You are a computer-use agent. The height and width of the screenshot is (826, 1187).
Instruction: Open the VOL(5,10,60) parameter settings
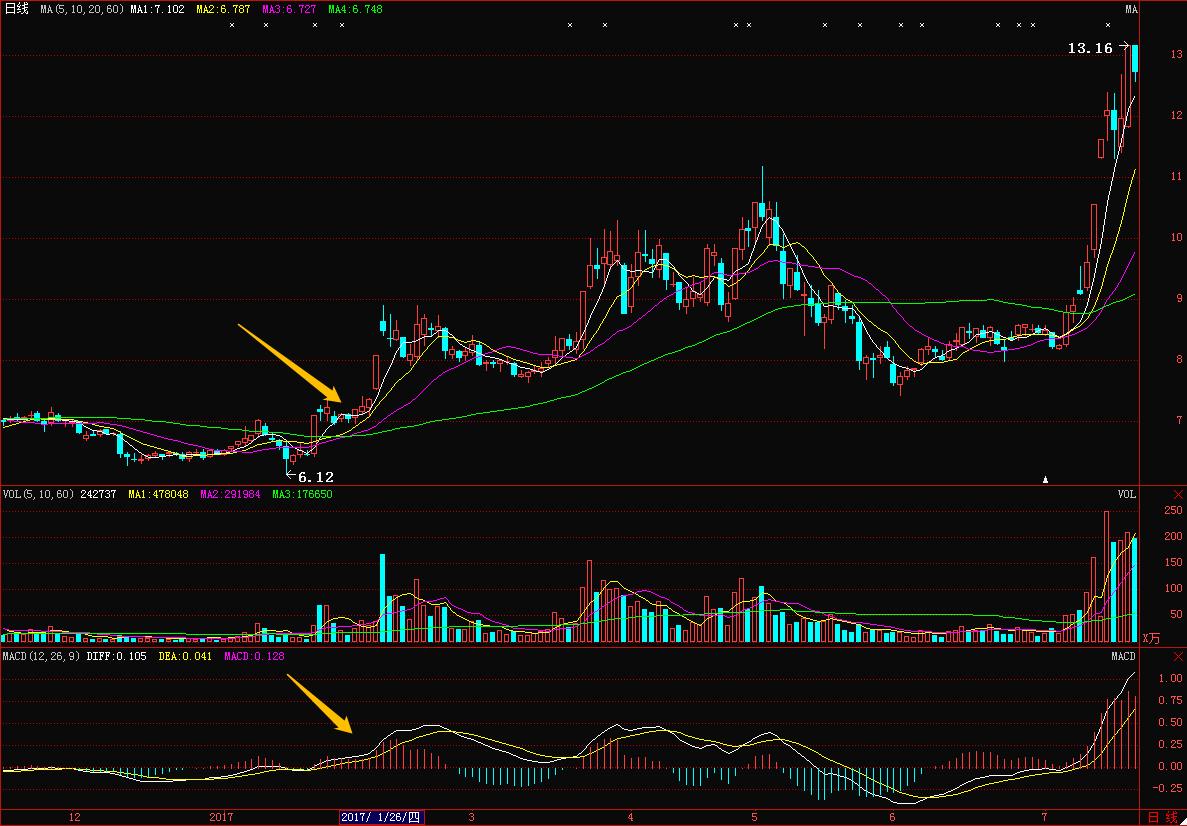[x=37, y=494]
